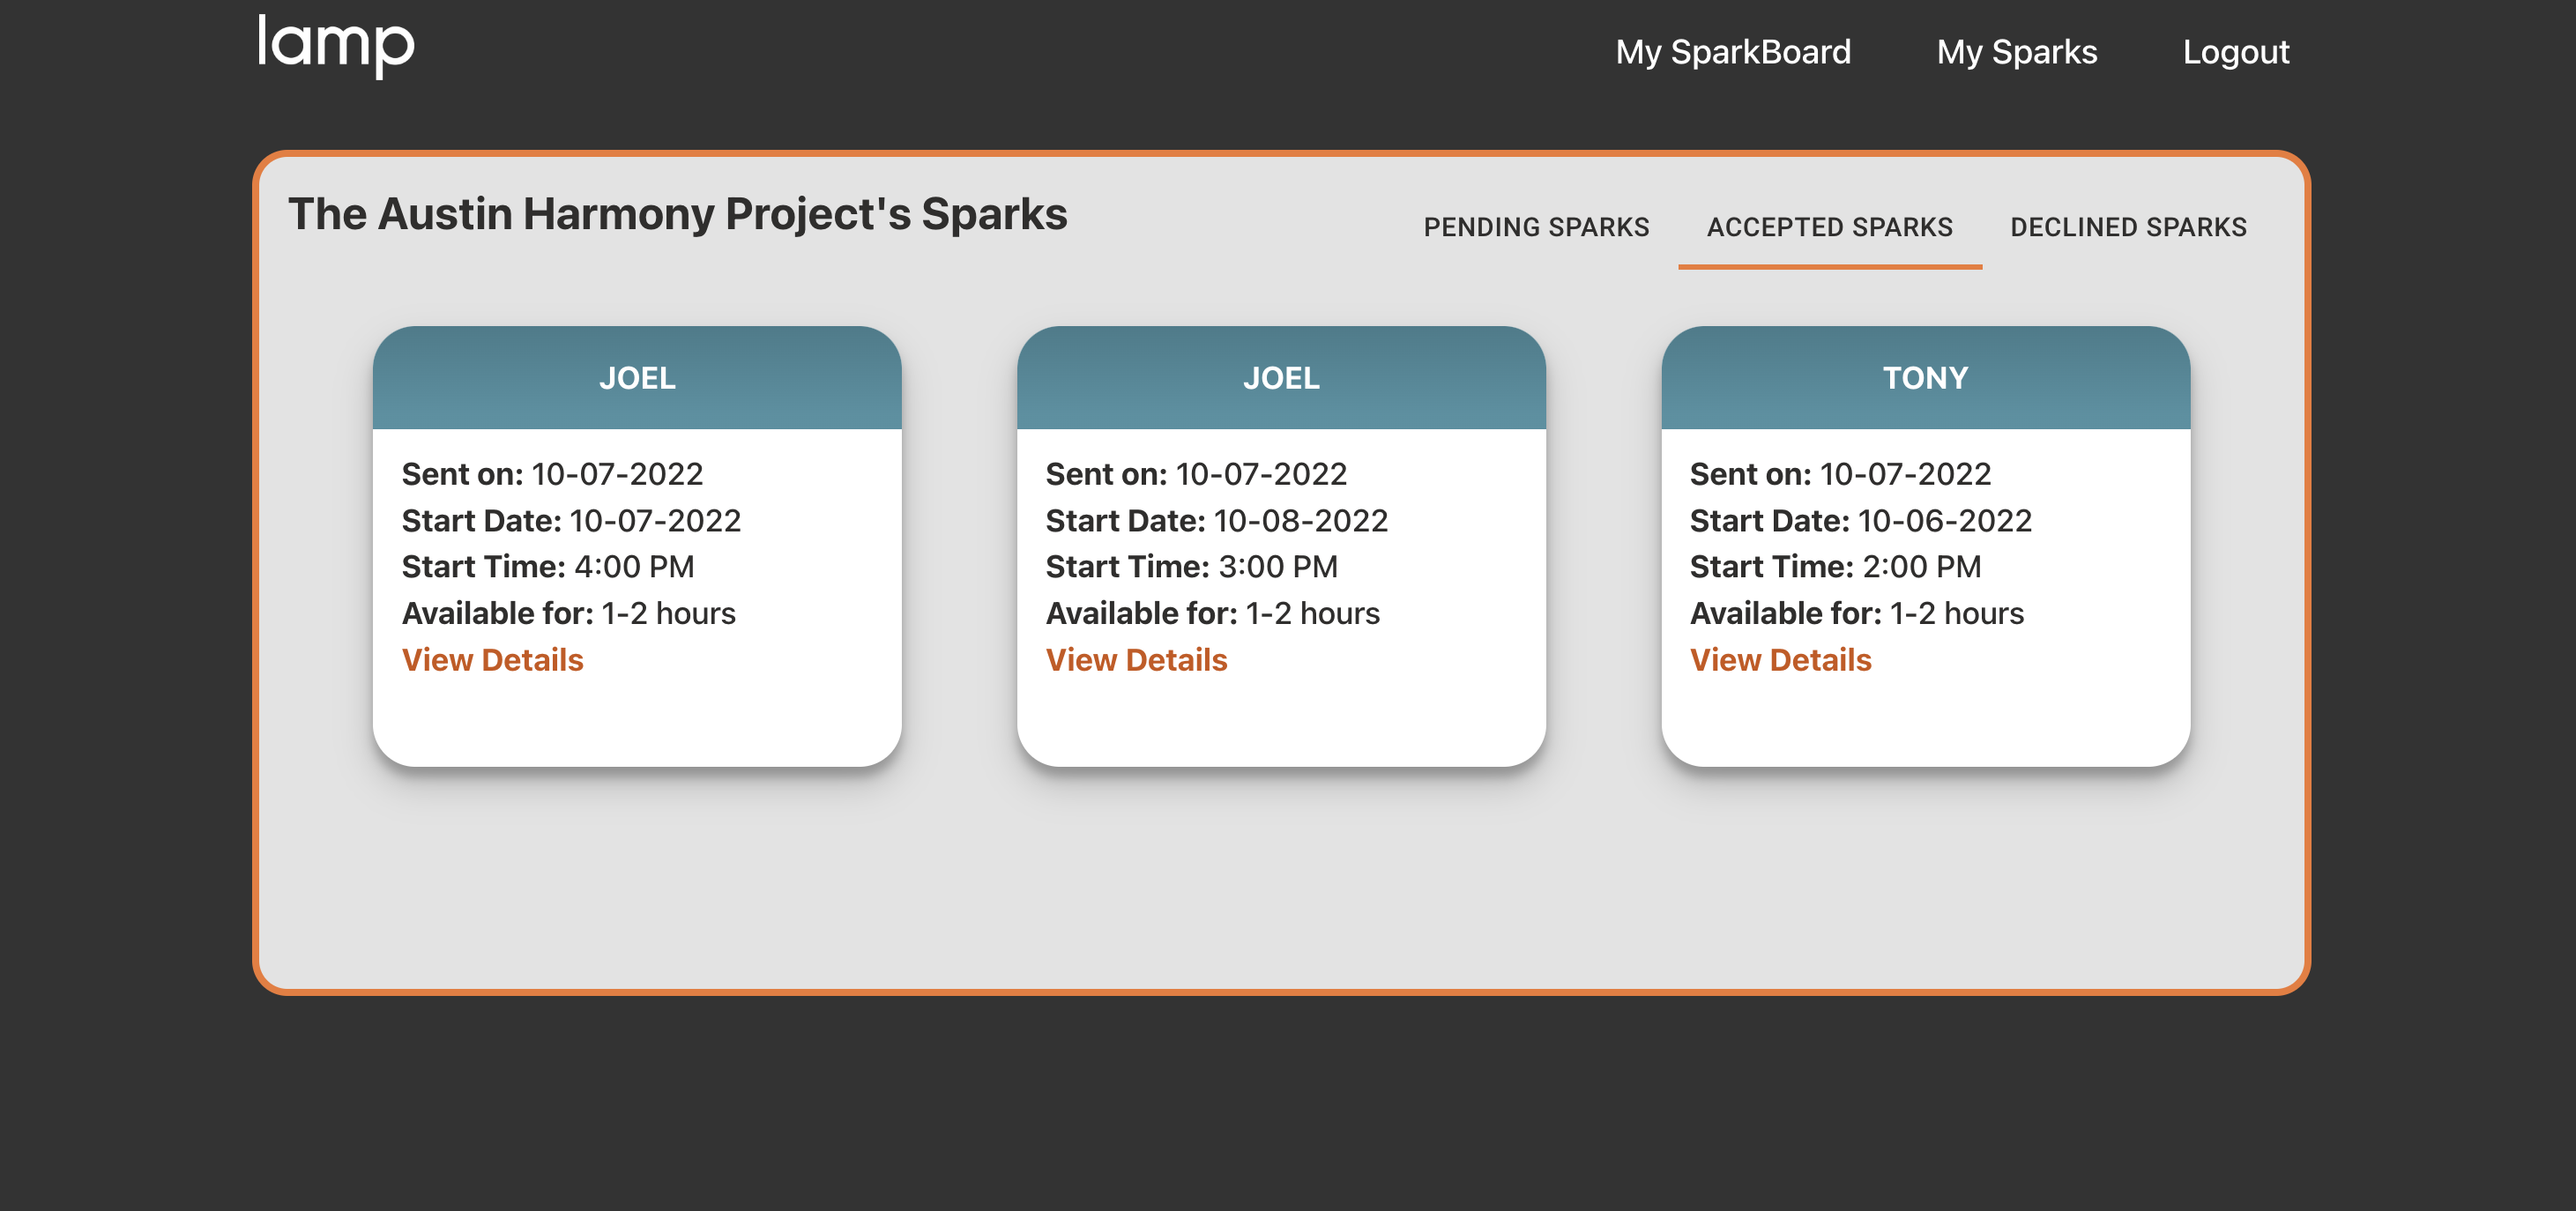2576x1211 pixels.
Task: Click Logout
Action: [x=2236, y=52]
